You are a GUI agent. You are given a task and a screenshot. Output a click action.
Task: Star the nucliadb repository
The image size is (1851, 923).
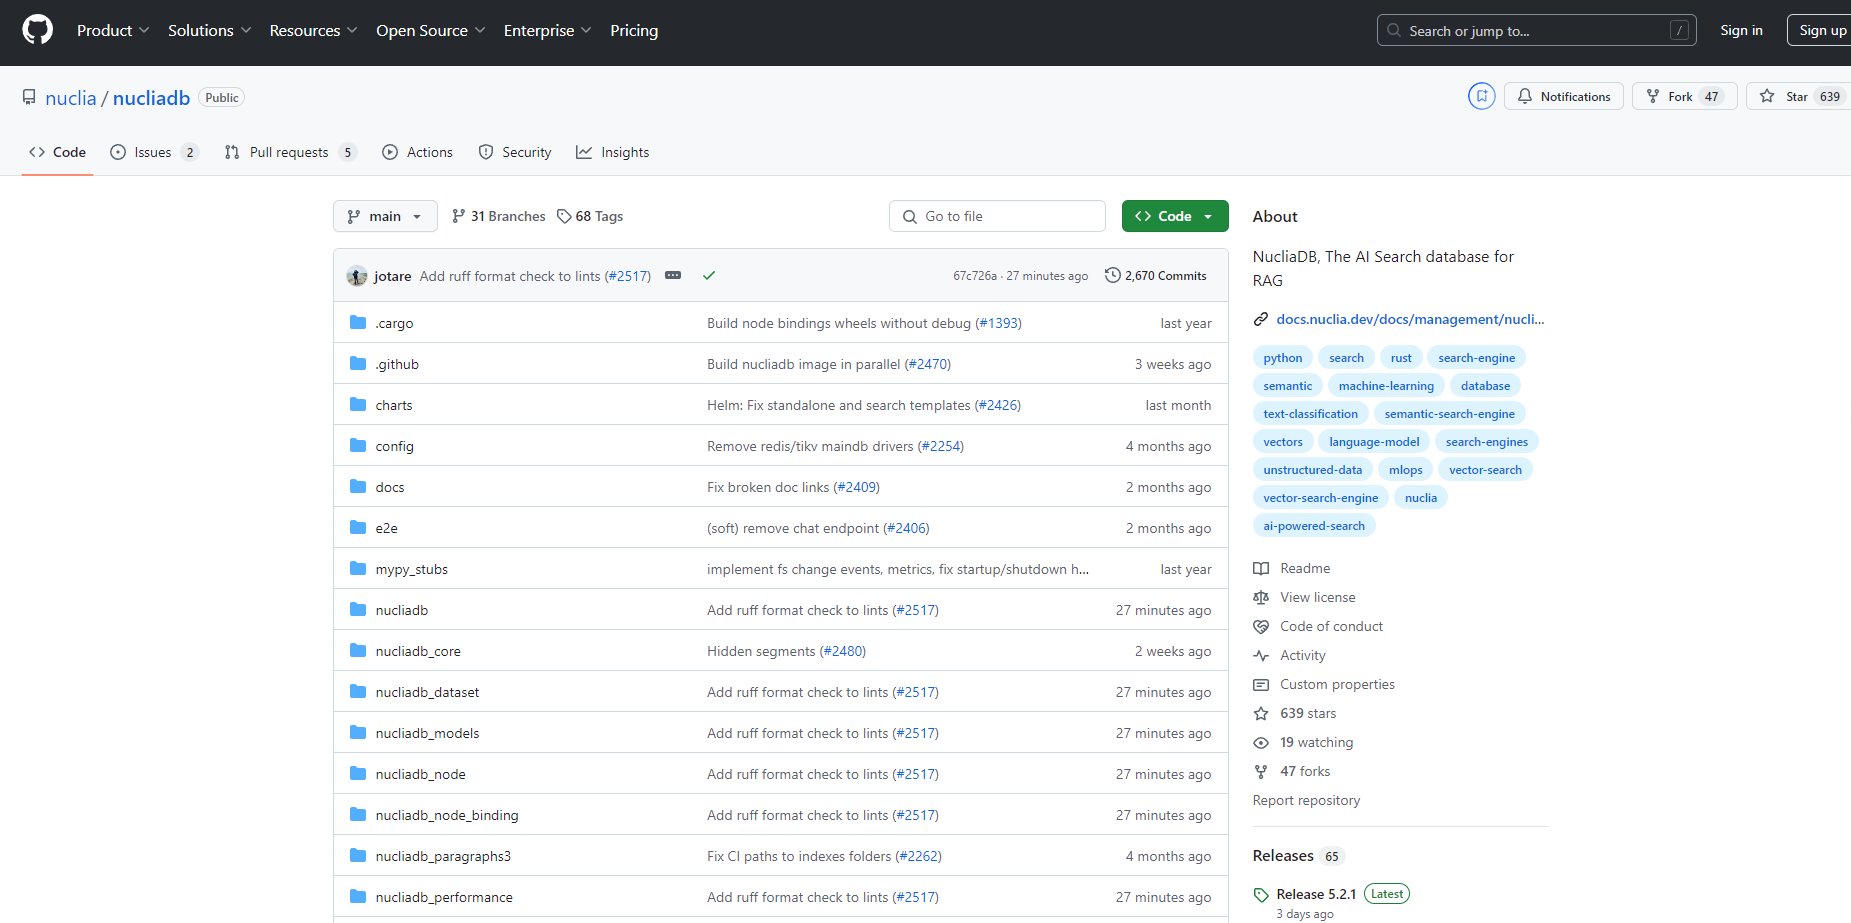(x=1798, y=96)
